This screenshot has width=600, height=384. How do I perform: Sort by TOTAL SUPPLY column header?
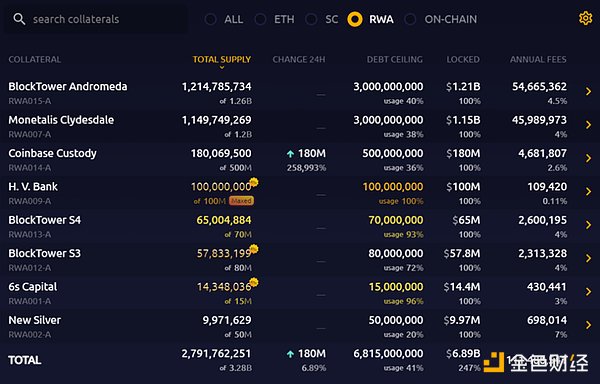pyautogui.click(x=222, y=60)
